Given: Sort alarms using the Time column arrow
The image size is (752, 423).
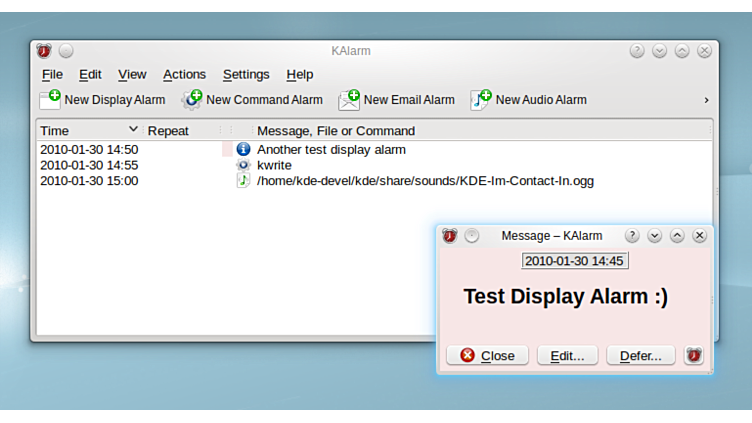Looking at the screenshot, I should pos(133,130).
